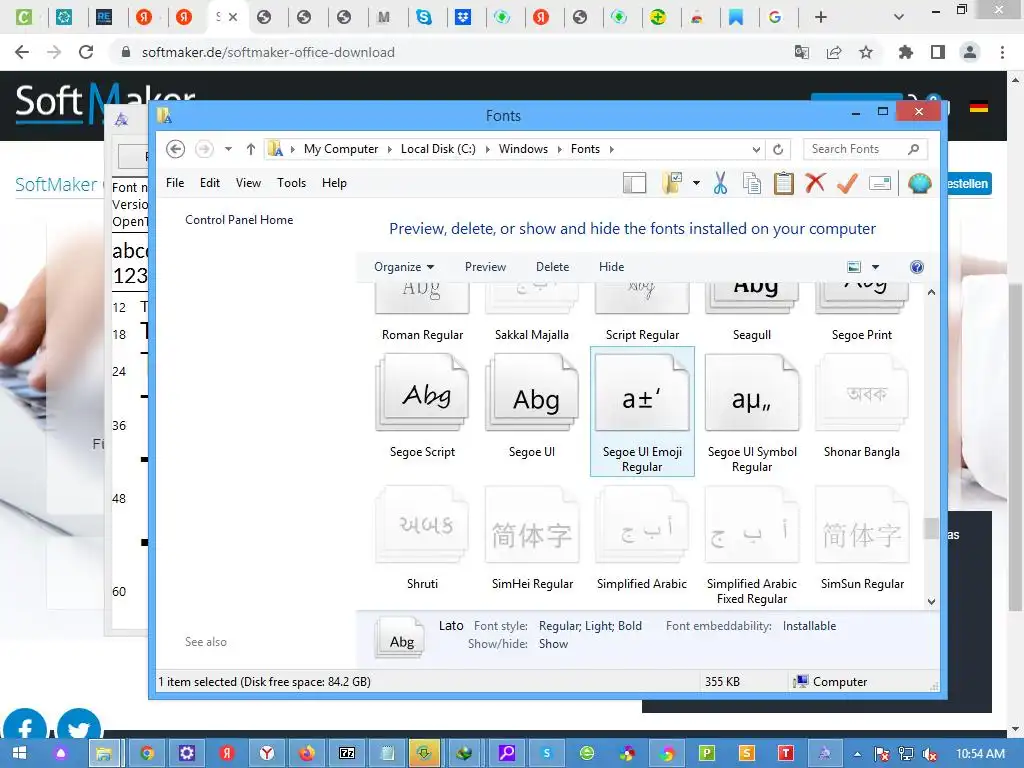
Task: Toggle the browser side panel icon
Action: pyautogui.click(x=938, y=52)
